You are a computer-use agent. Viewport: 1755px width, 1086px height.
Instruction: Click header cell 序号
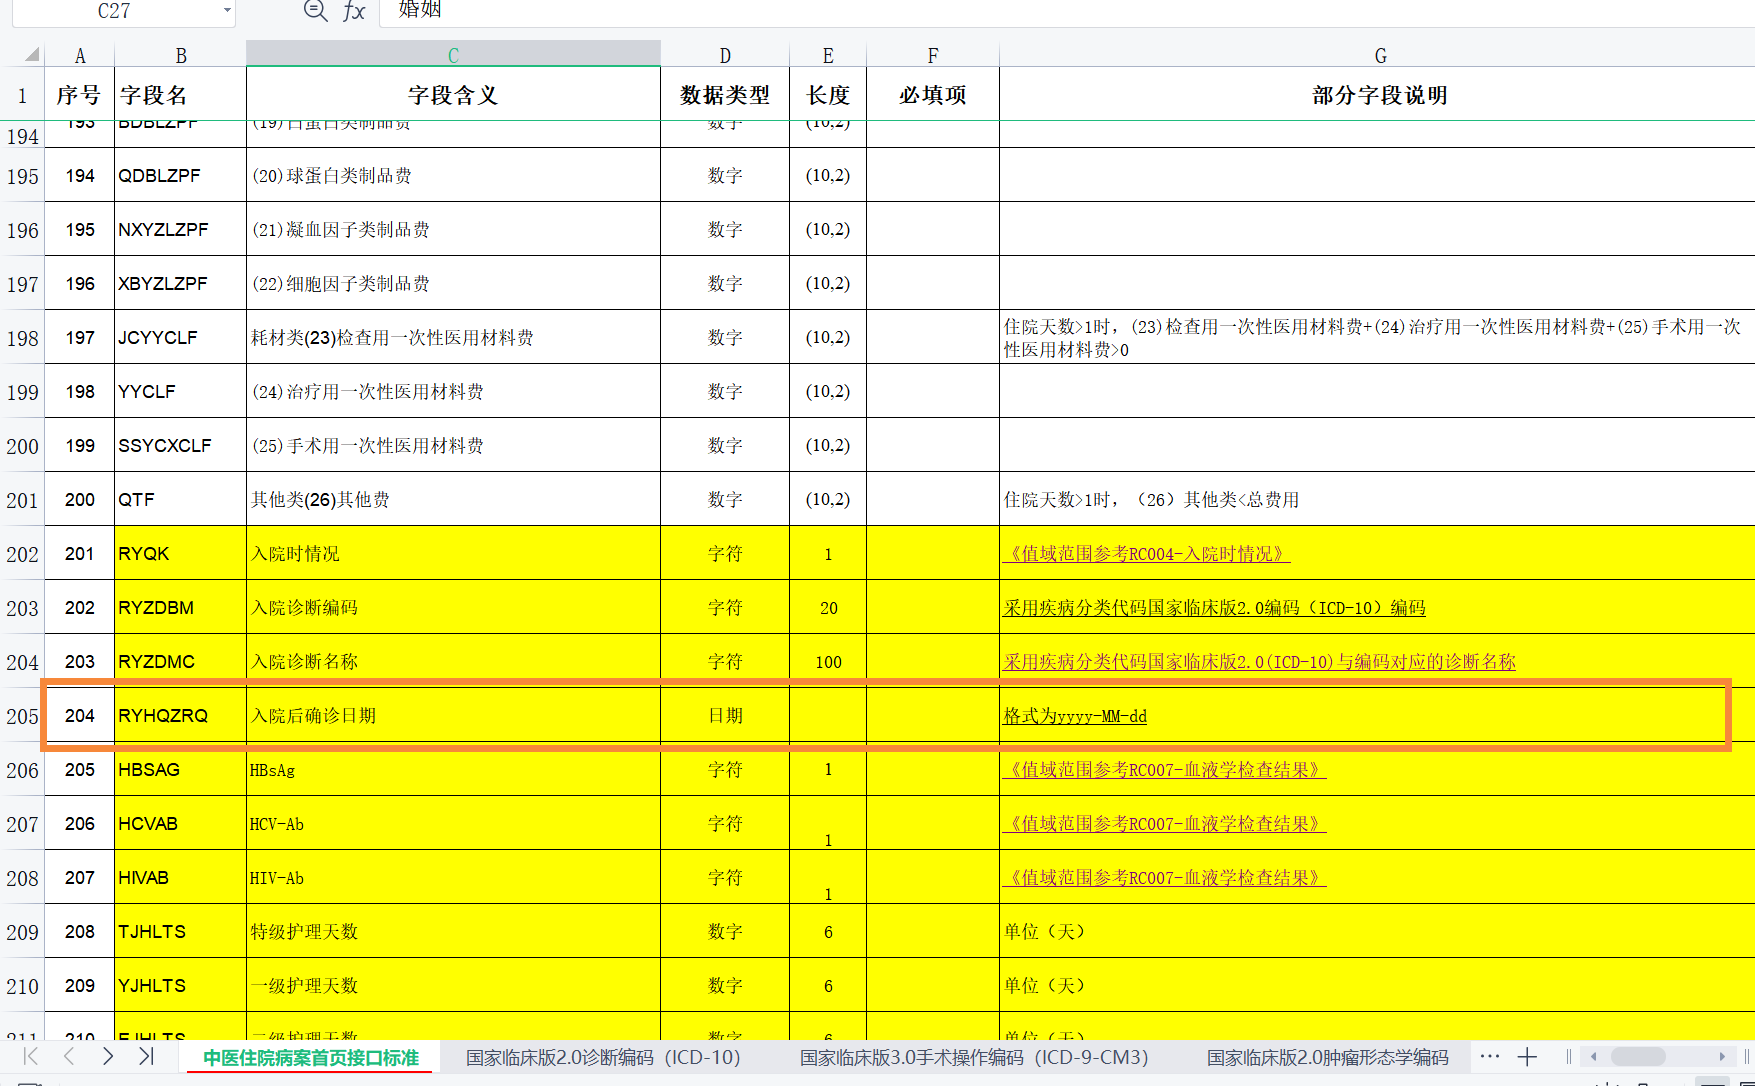click(x=80, y=95)
